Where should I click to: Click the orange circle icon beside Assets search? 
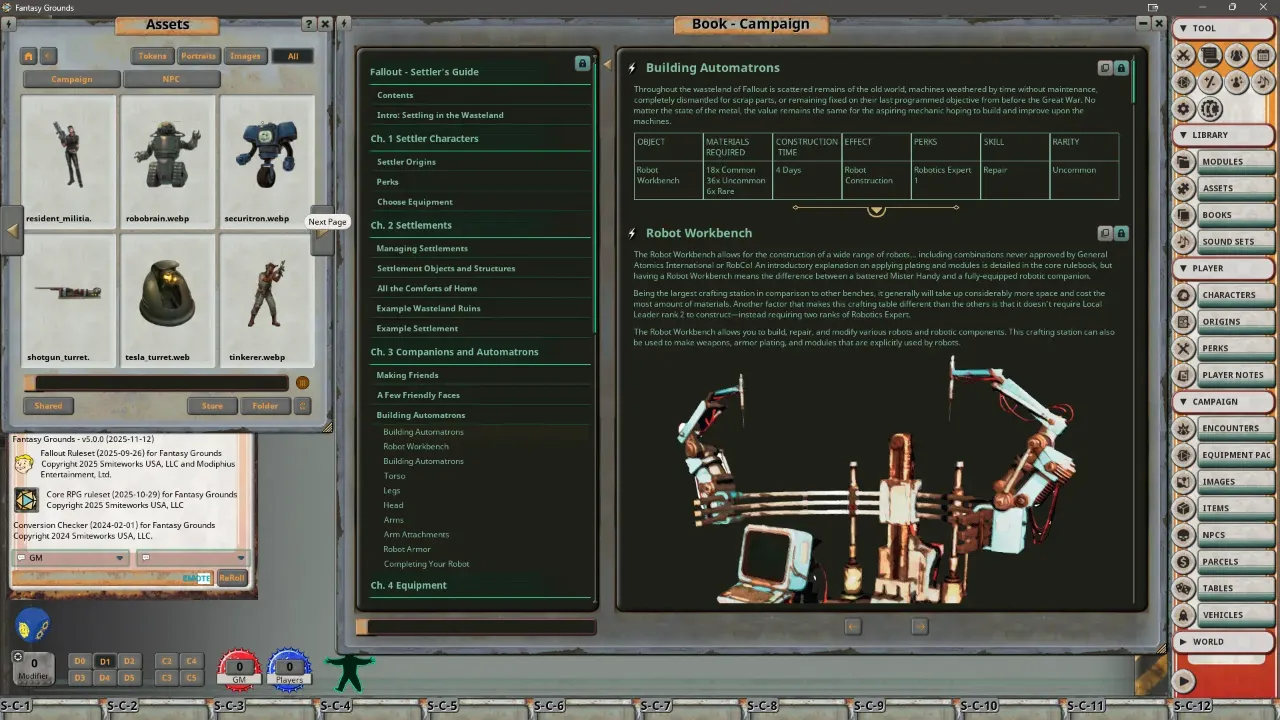point(302,382)
